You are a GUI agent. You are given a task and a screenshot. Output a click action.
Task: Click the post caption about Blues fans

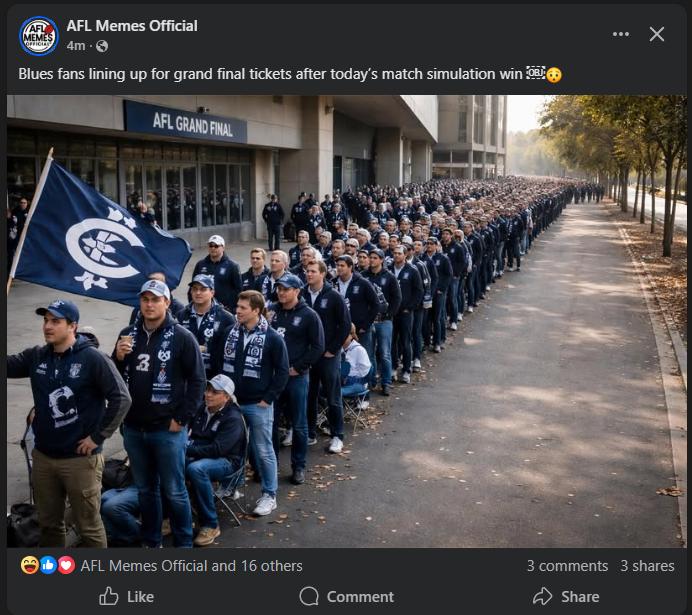coord(290,74)
